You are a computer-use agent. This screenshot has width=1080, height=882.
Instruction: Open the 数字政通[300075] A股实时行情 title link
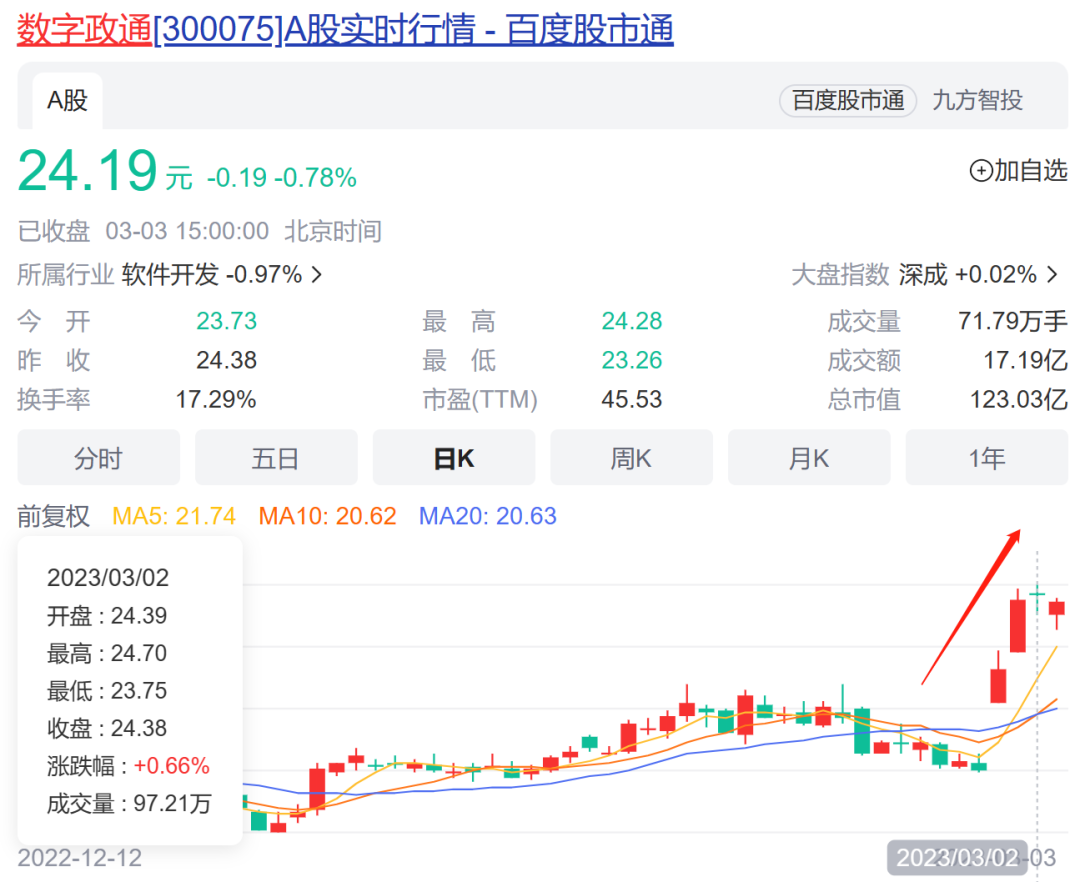coord(345,30)
